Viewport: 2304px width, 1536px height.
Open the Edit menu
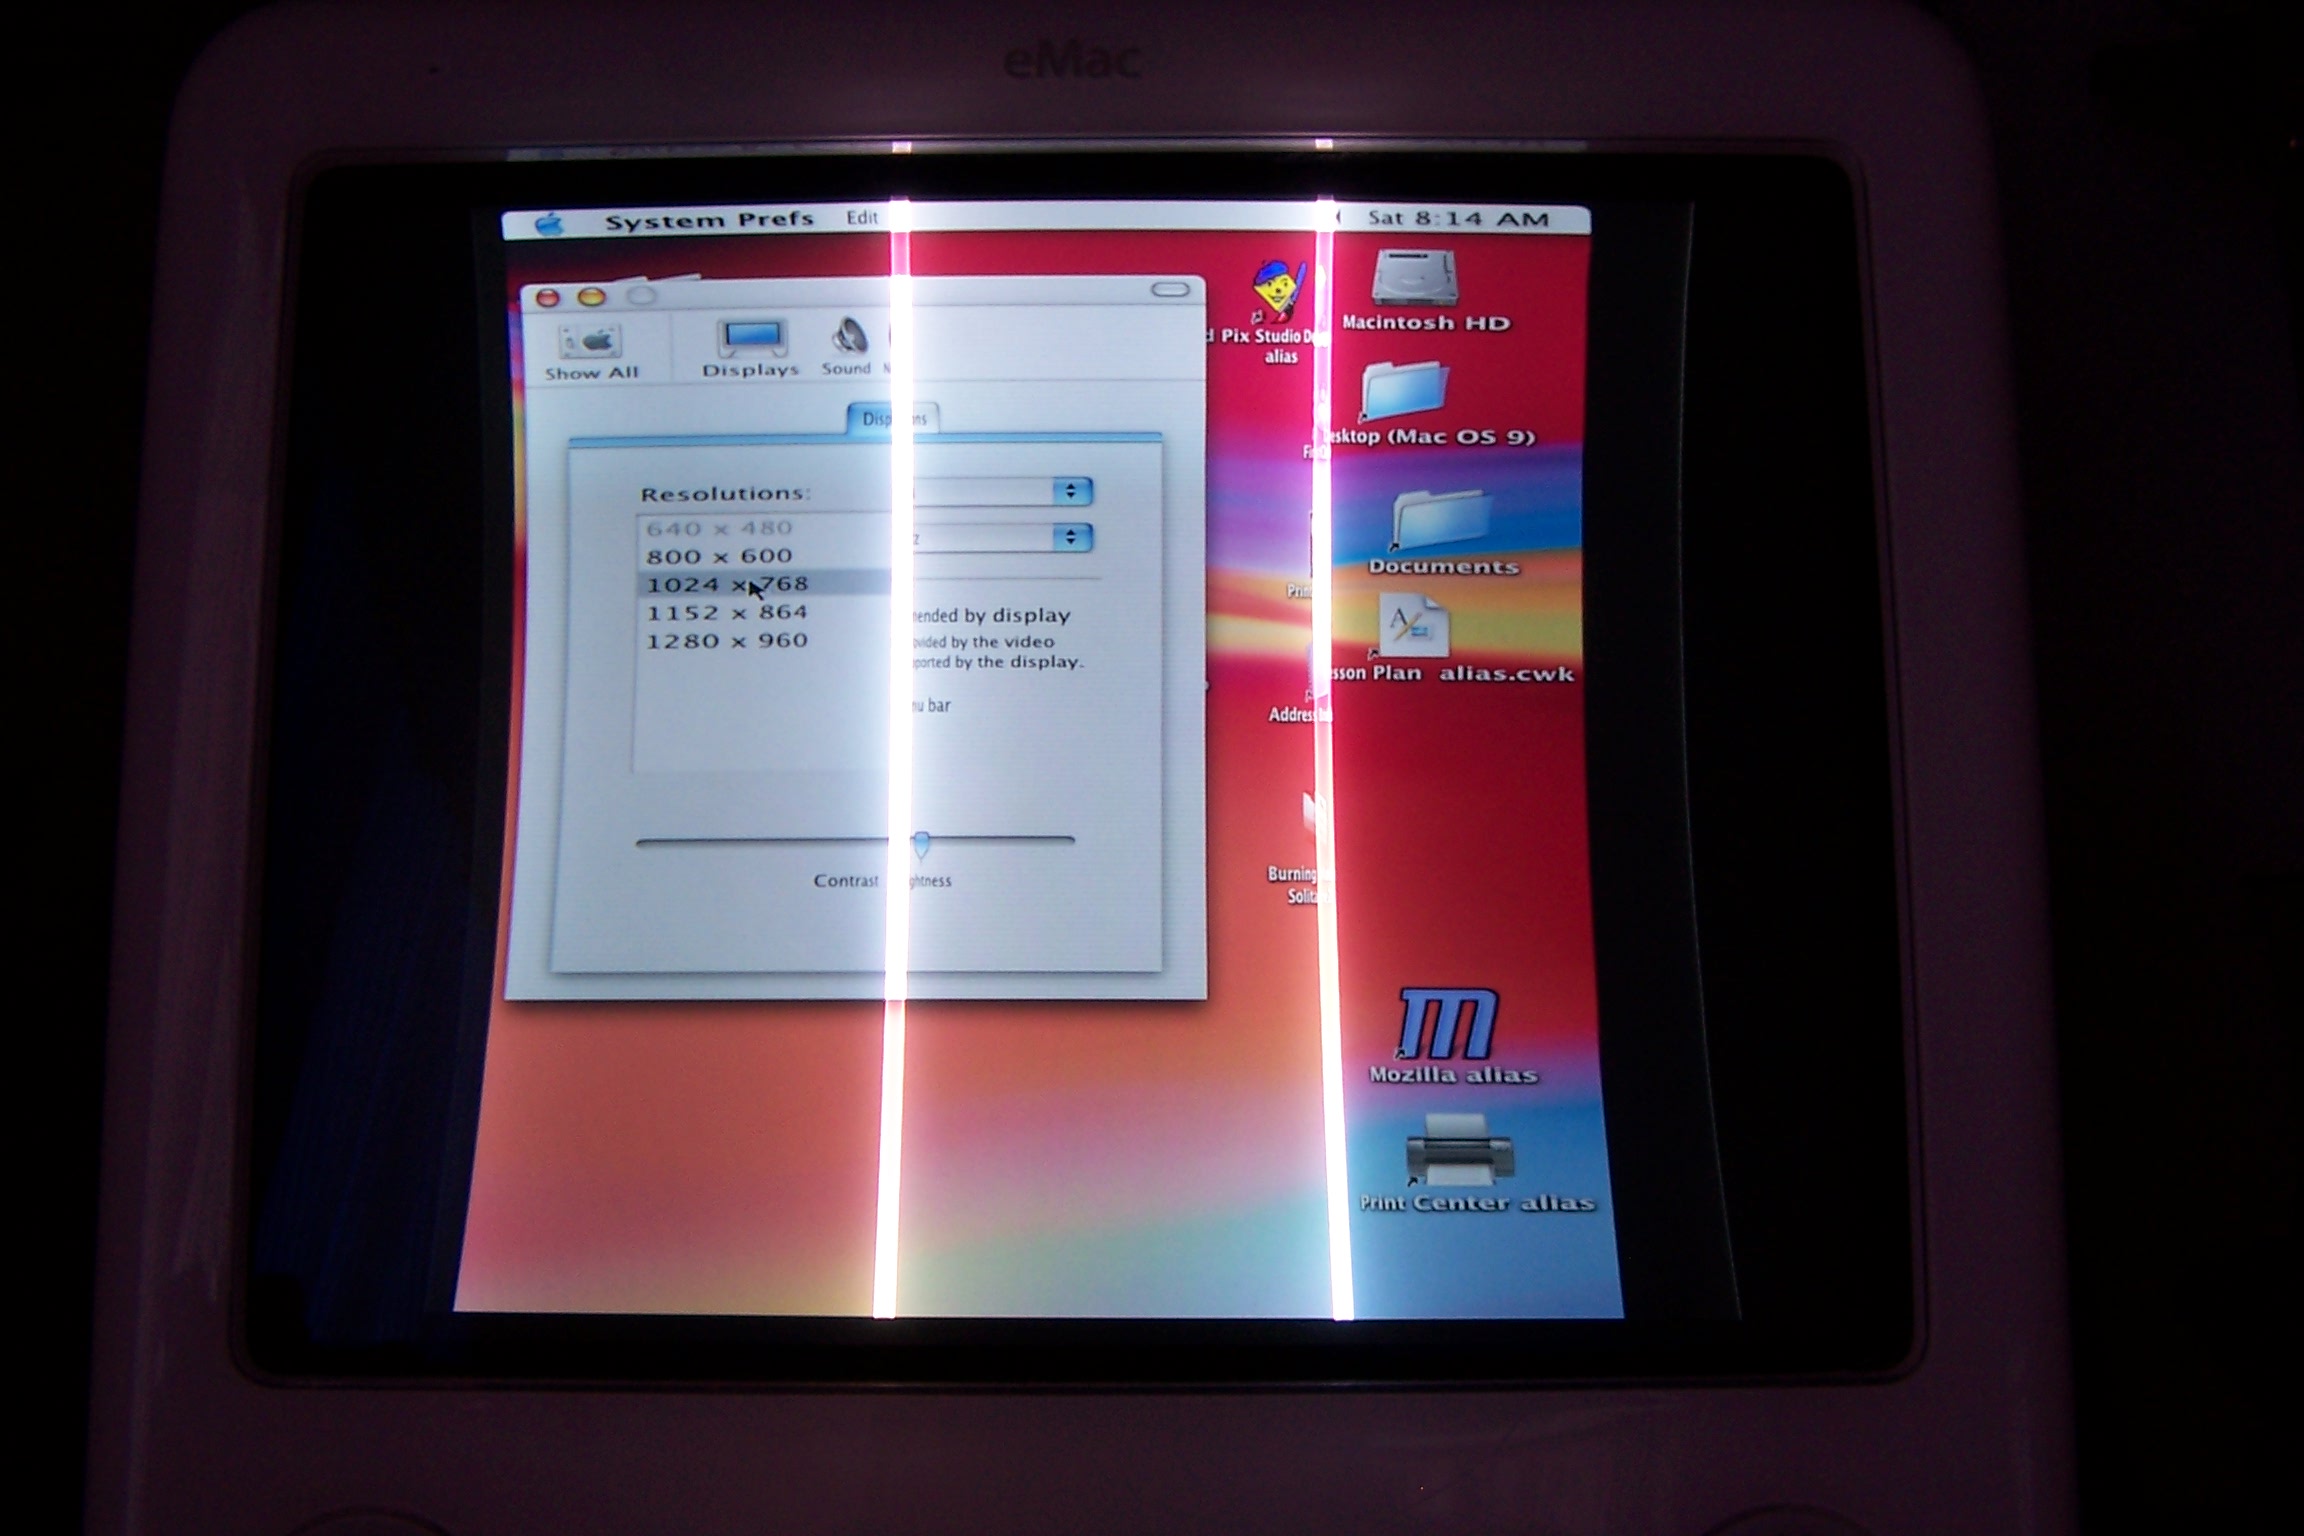pos(861,218)
